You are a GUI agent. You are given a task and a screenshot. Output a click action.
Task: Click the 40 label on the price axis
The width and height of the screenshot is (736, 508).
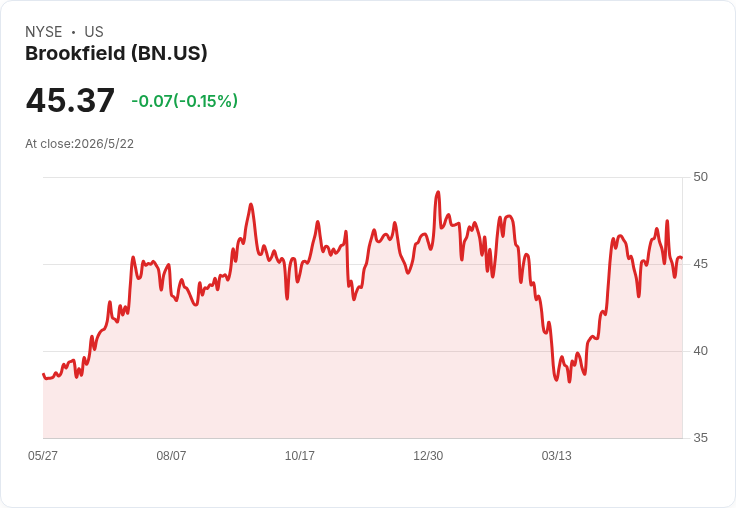[x=700, y=351]
